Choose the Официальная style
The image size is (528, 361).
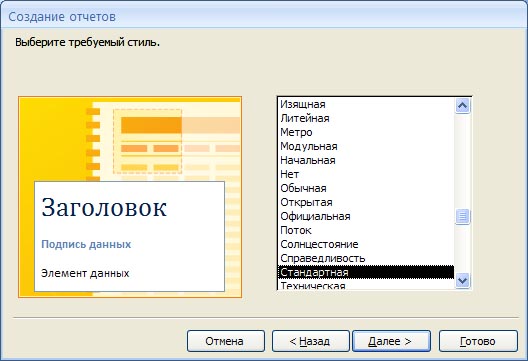coord(366,216)
